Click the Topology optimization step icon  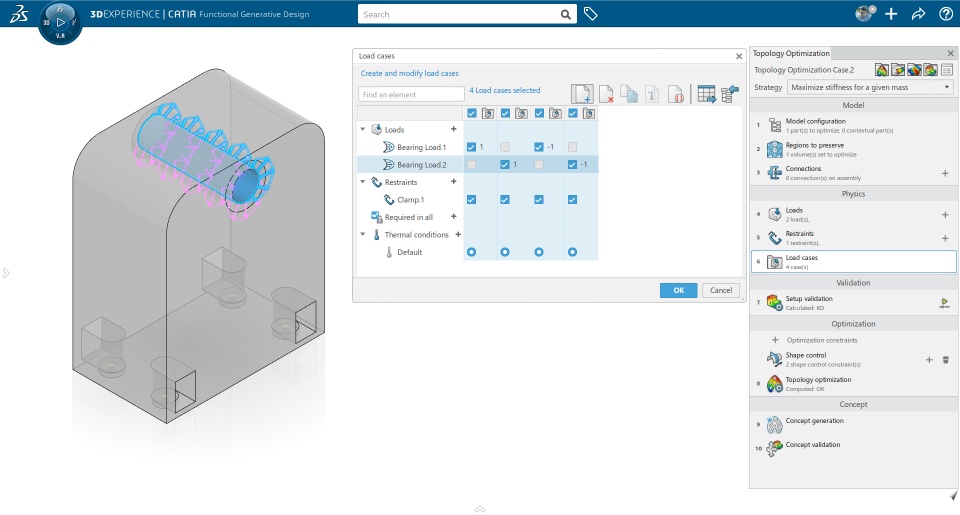coord(774,383)
